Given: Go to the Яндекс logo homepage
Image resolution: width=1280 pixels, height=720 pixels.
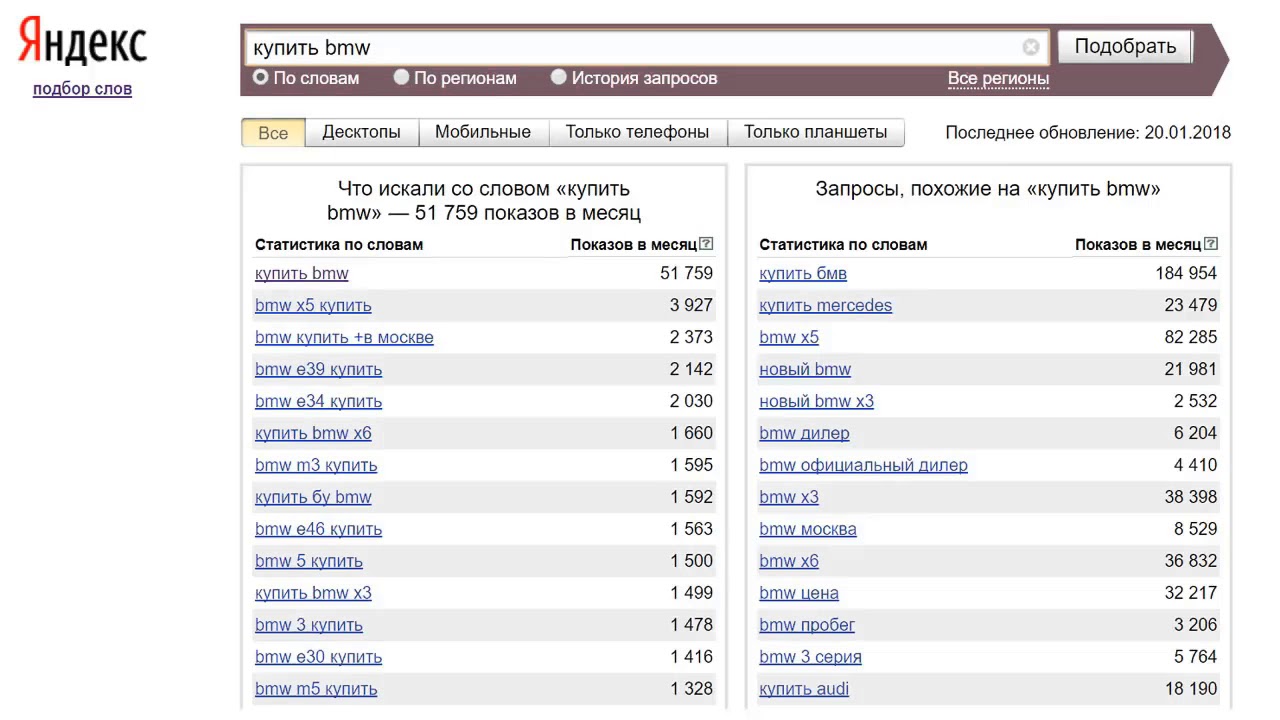Looking at the screenshot, I should point(83,42).
